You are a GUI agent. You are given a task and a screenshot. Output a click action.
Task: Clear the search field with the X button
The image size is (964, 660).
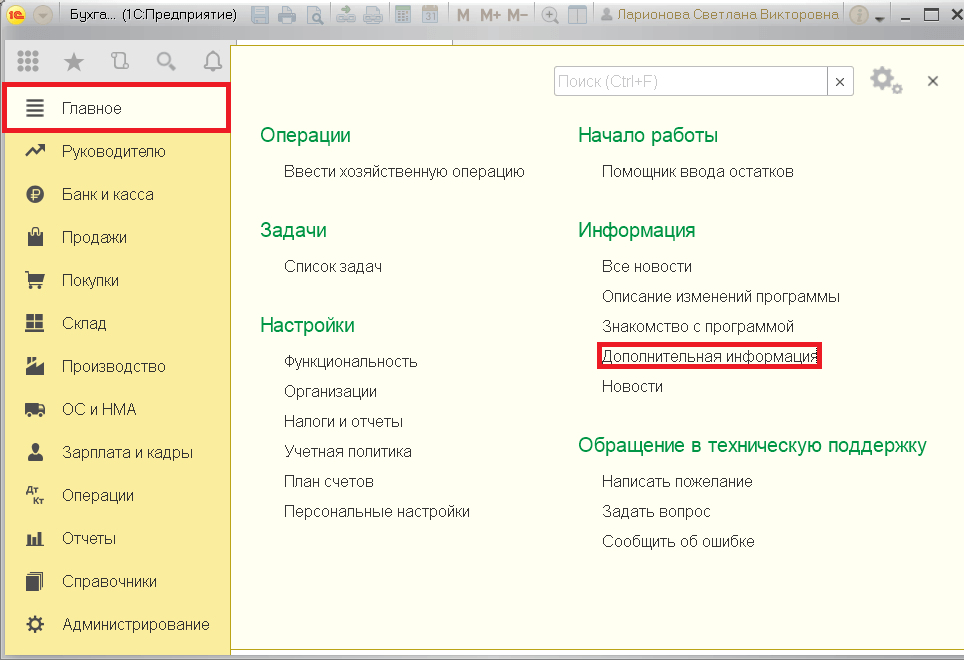pyautogui.click(x=840, y=81)
